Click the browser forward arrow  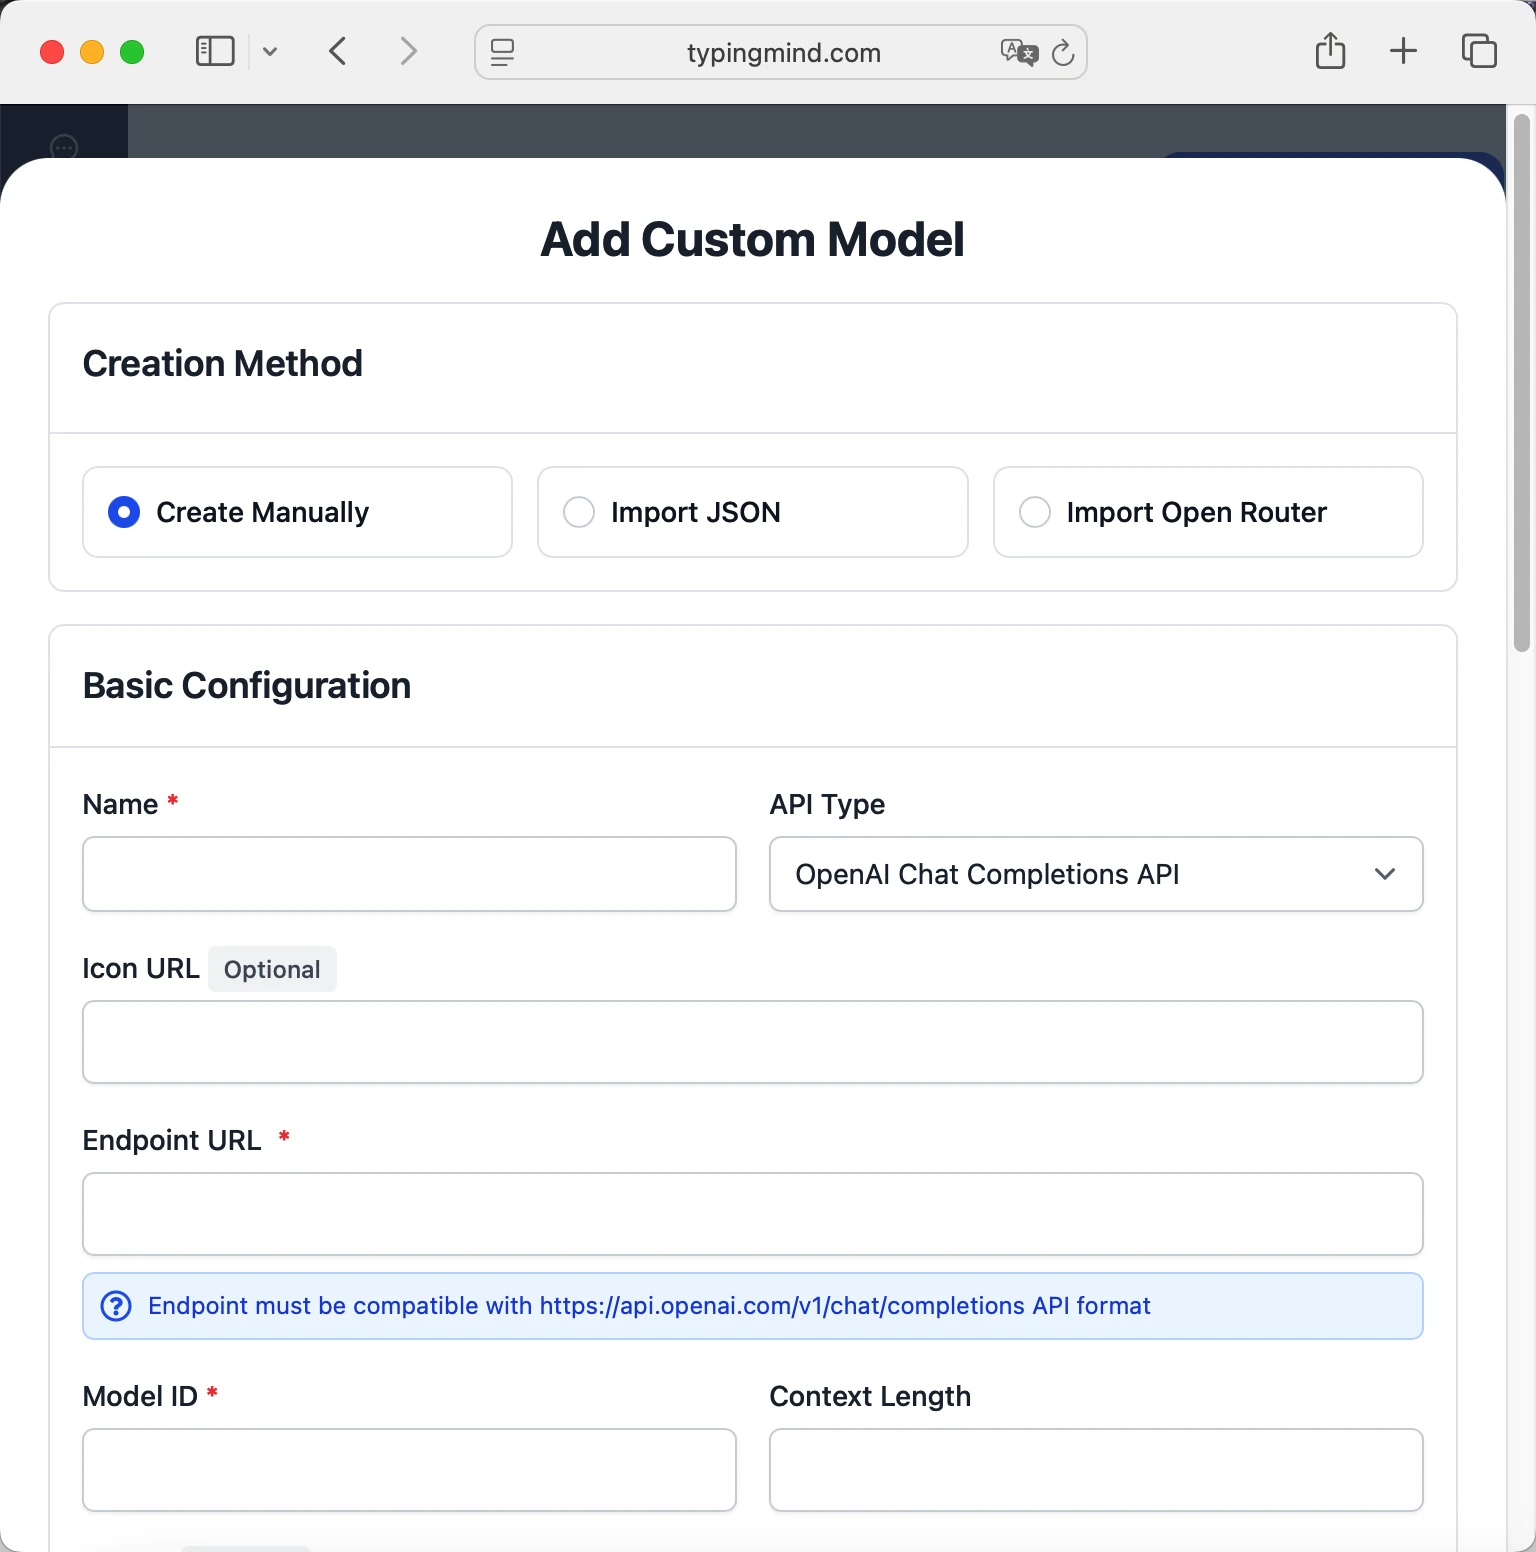pos(408,51)
